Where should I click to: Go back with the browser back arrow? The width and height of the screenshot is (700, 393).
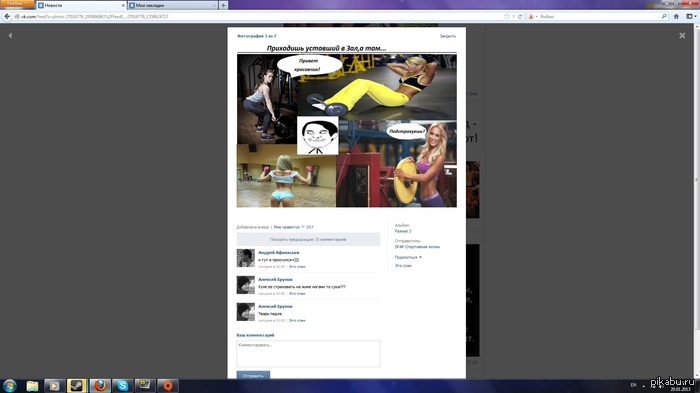pyautogui.click(x=7, y=17)
